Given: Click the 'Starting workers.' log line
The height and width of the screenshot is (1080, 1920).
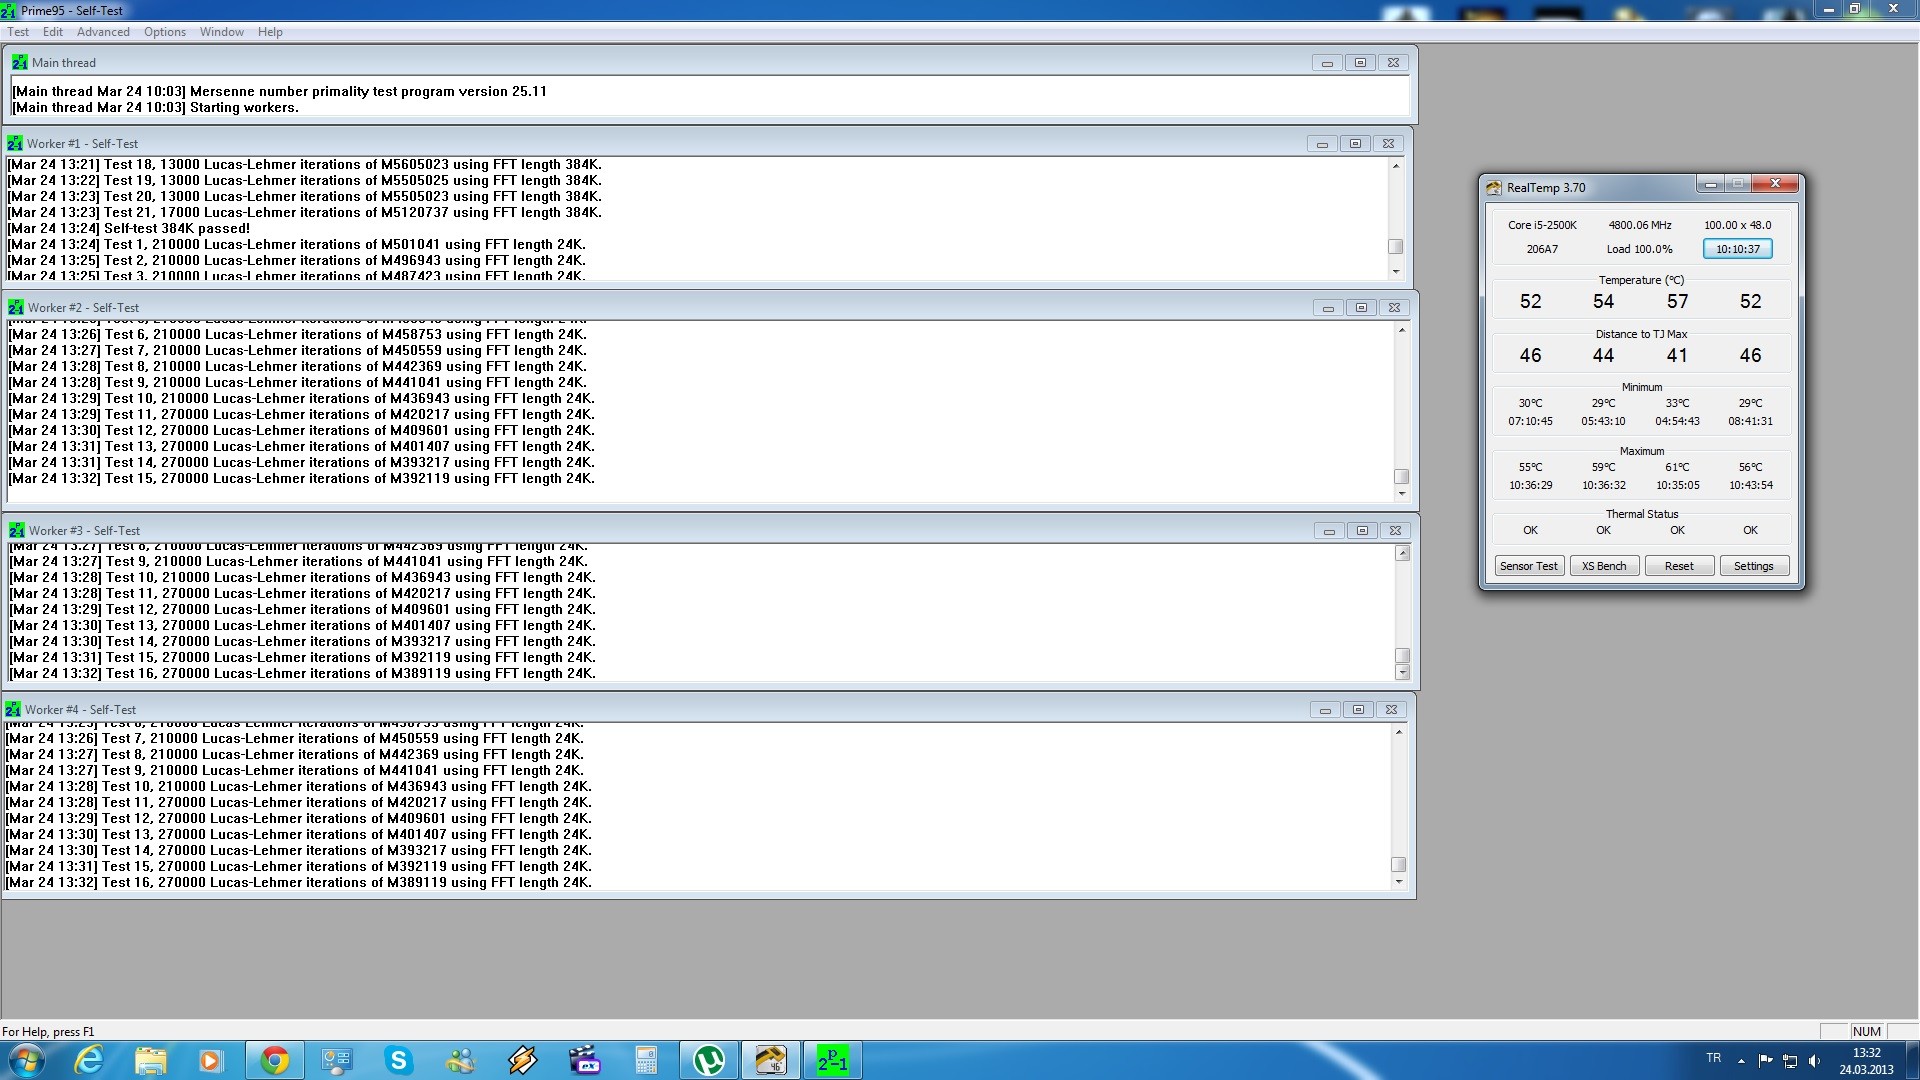Looking at the screenshot, I should 155,107.
